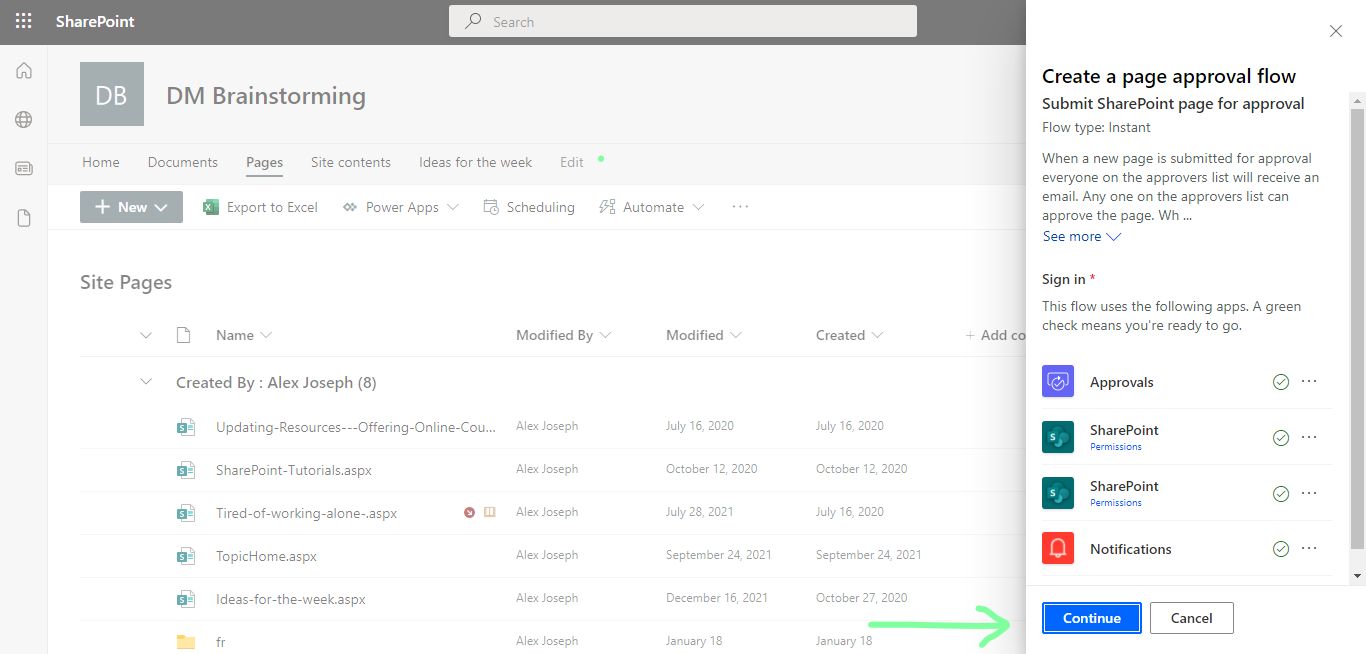Image resolution: width=1366 pixels, height=654 pixels.
Task: Click the check beside the first SharePoint connection
Action: pos(1281,437)
